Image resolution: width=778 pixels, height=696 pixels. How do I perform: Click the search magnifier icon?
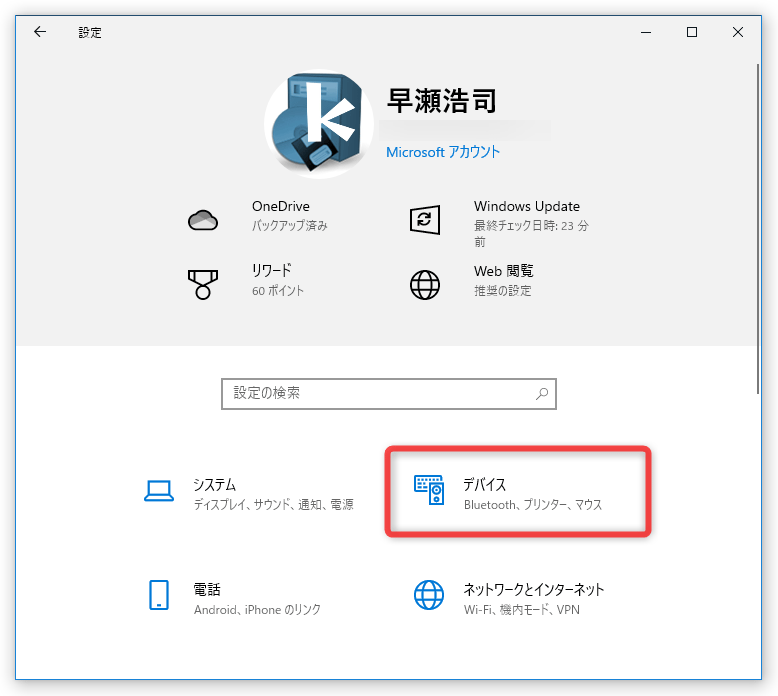point(542,394)
